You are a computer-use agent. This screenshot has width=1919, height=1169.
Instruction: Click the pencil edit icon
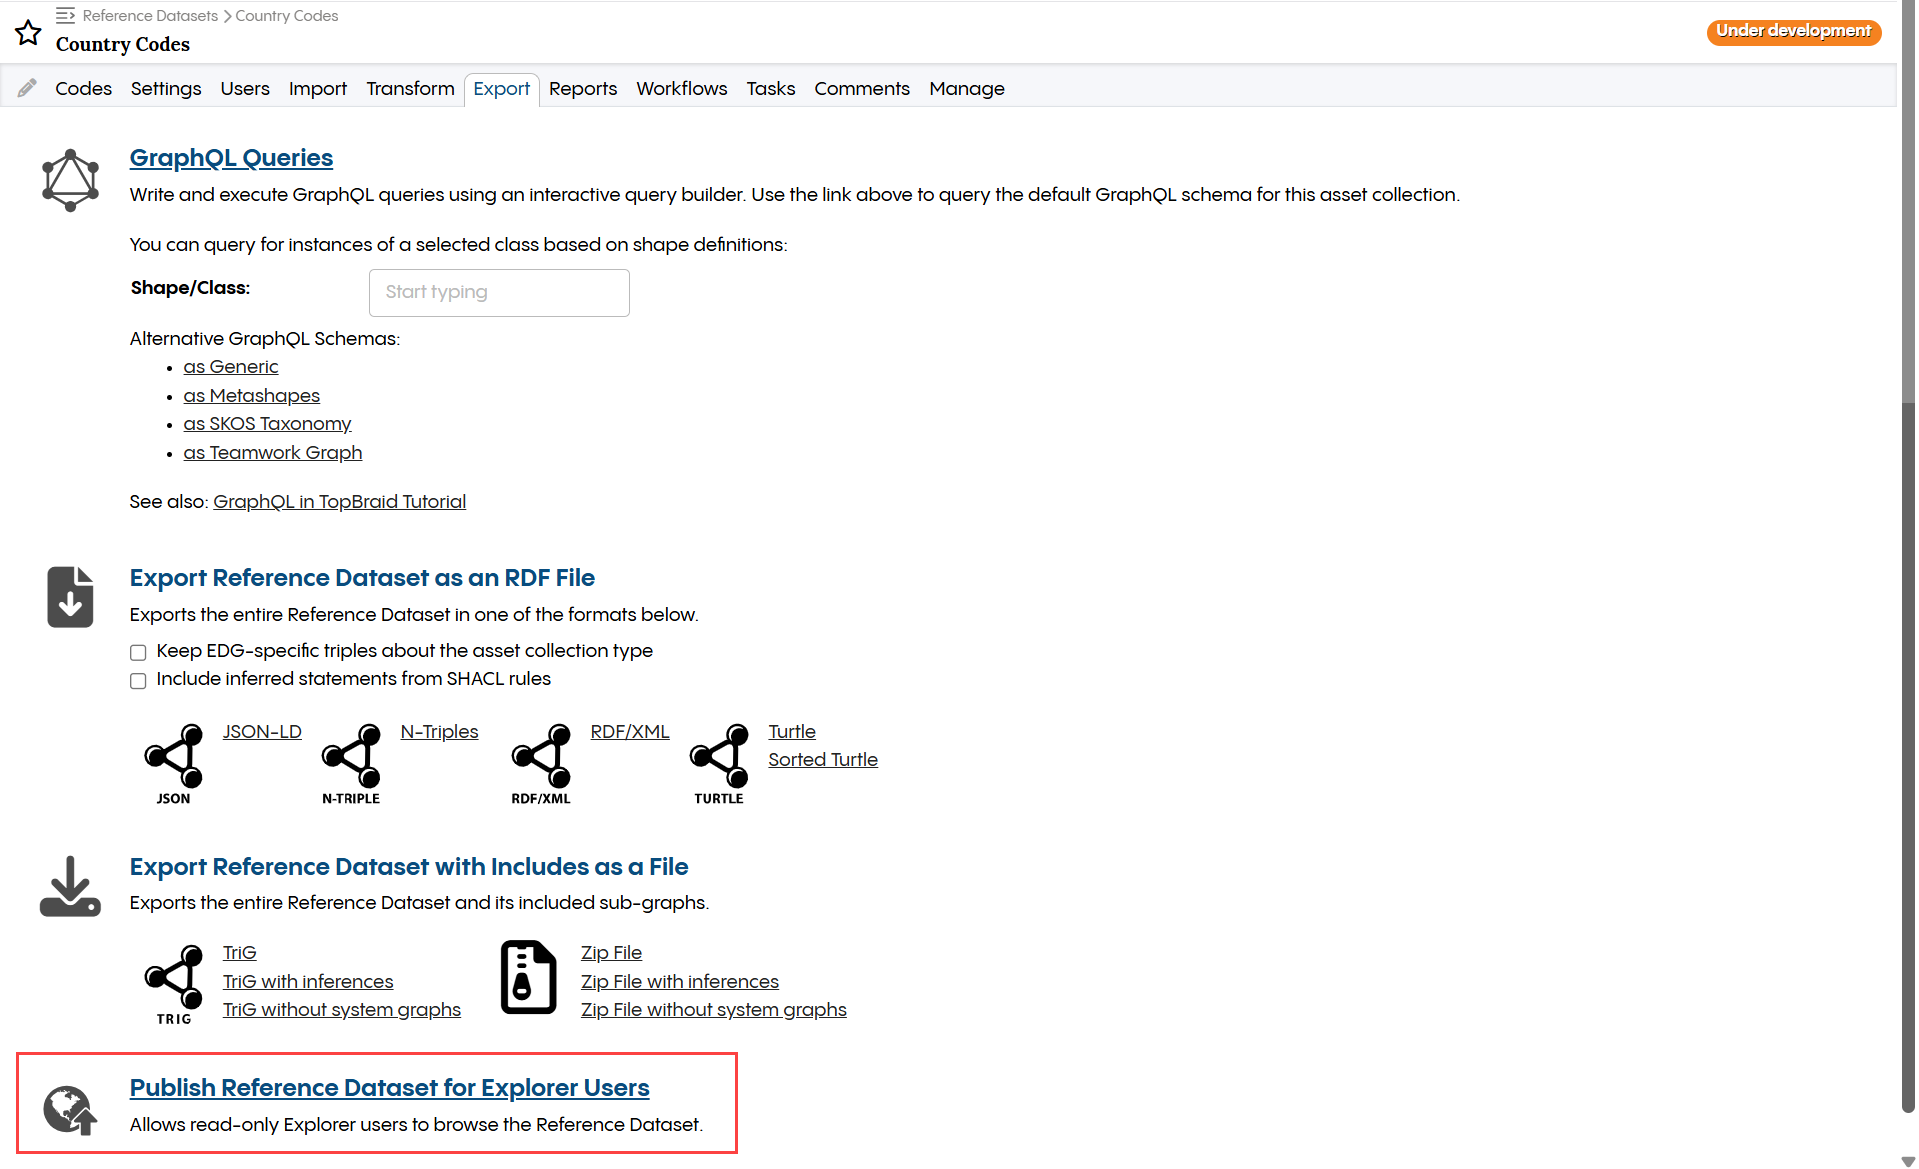coord(27,86)
